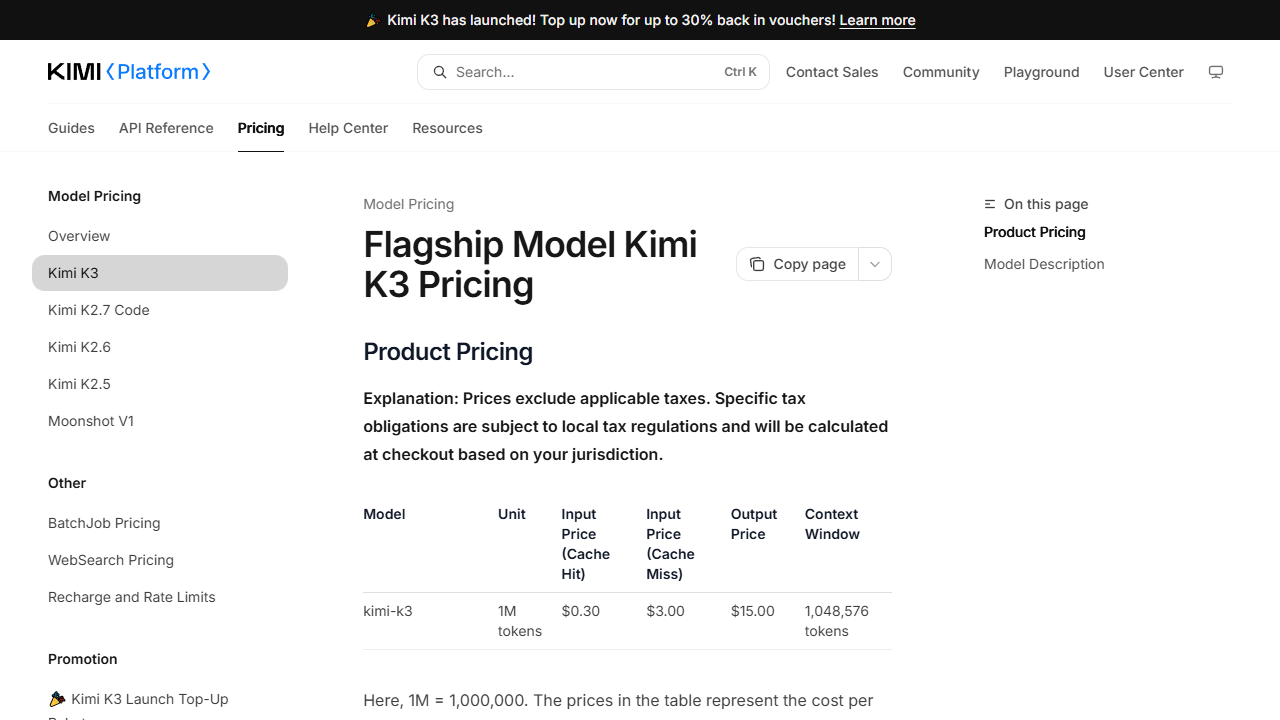The image size is (1280, 720).
Task: Open the Playground link
Action: [x=1041, y=72]
